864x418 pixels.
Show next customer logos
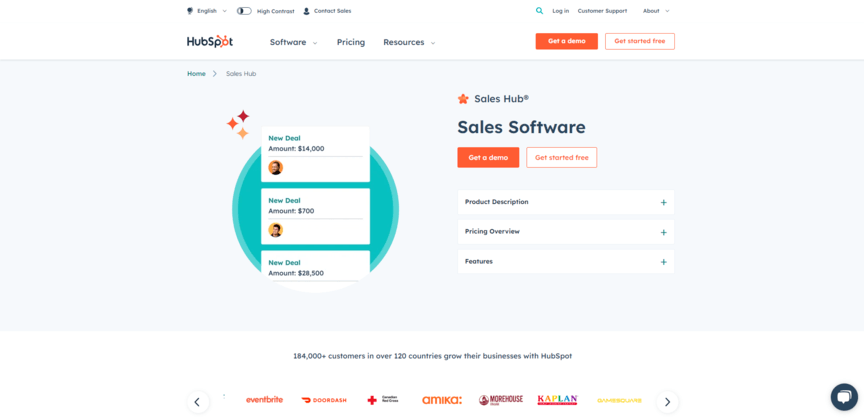point(667,402)
